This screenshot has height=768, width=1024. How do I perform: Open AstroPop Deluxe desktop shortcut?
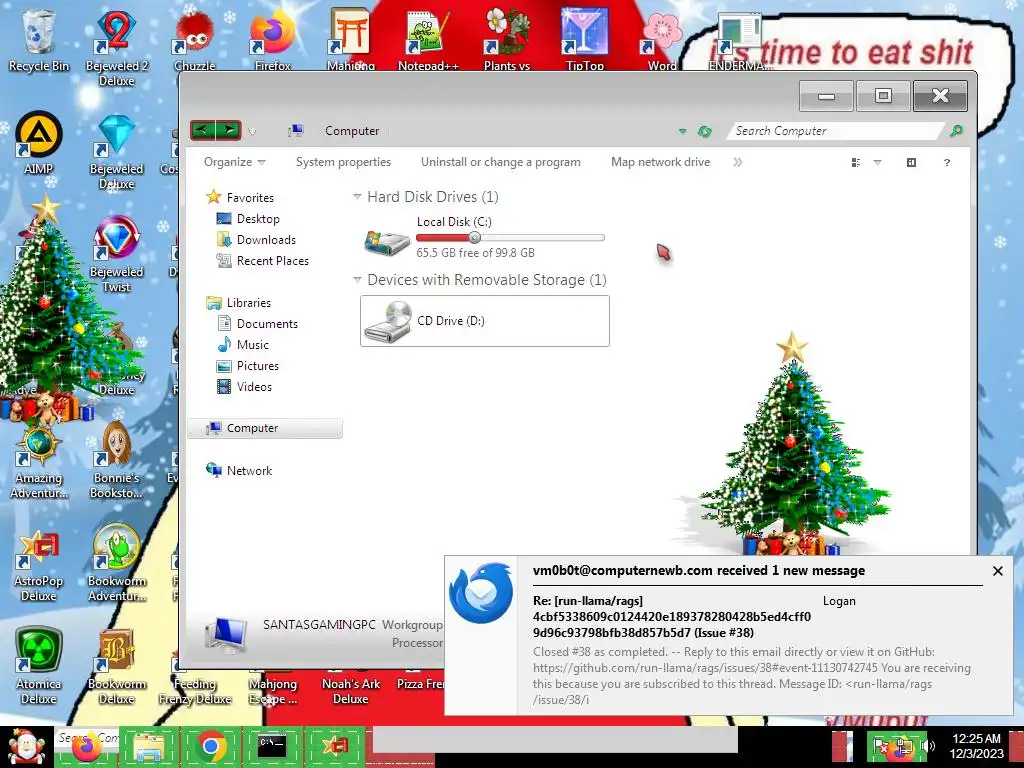[x=39, y=564]
